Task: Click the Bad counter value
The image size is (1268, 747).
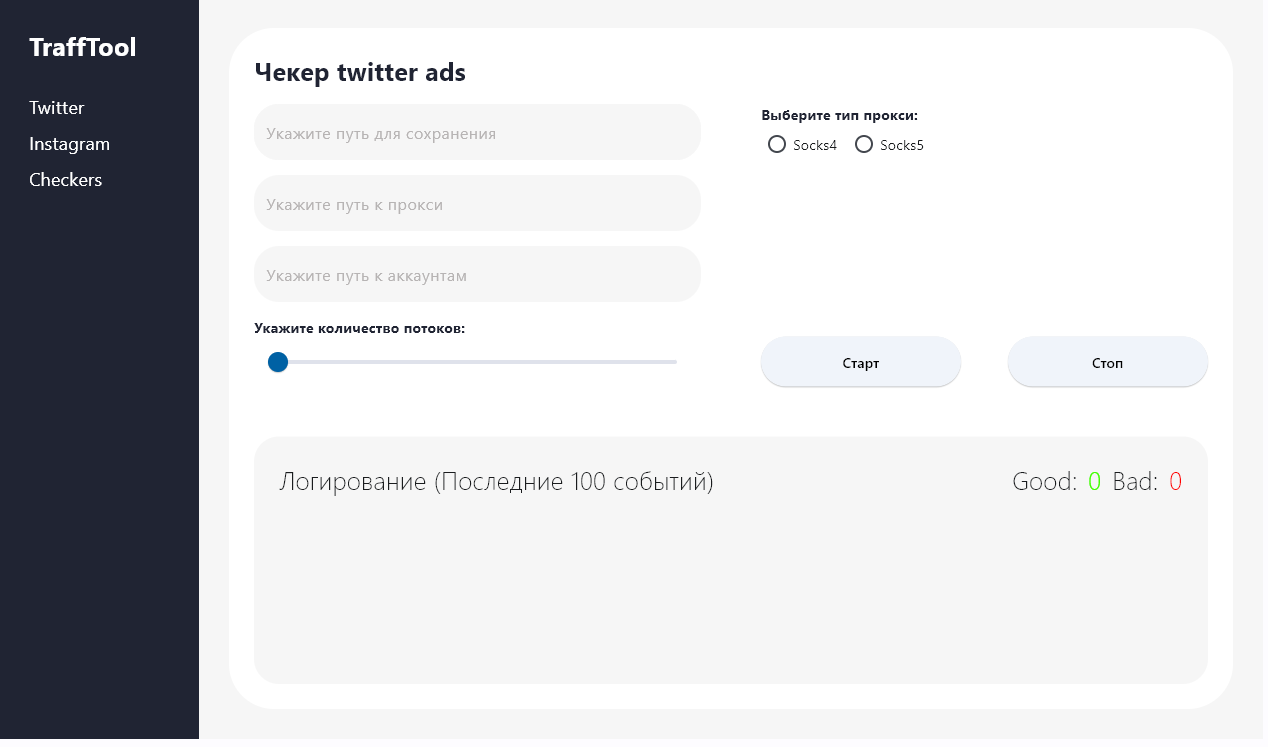Action: point(1175,482)
